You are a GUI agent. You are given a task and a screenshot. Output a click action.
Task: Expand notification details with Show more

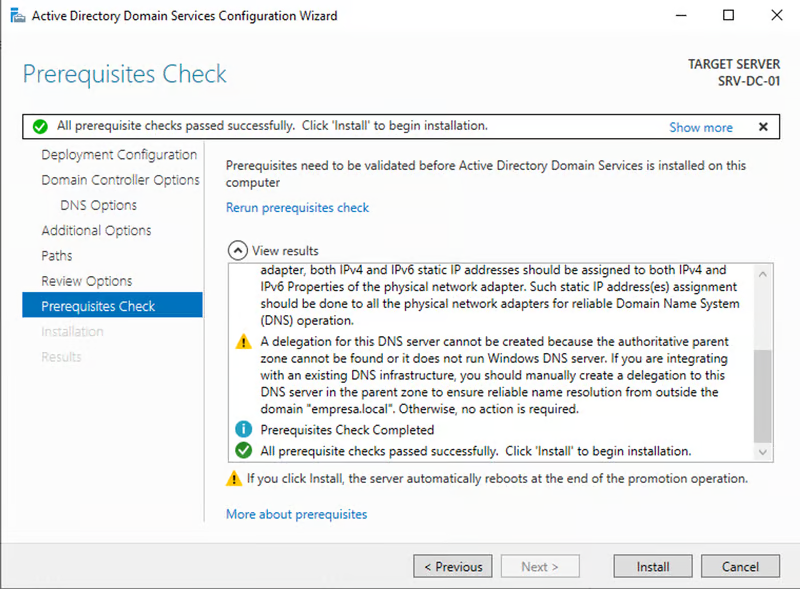coord(700,128)
